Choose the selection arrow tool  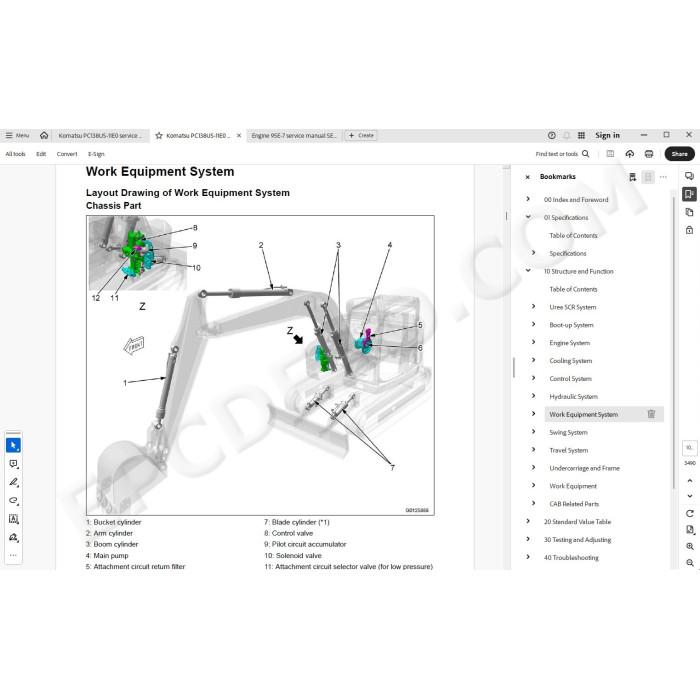point(13,445)
